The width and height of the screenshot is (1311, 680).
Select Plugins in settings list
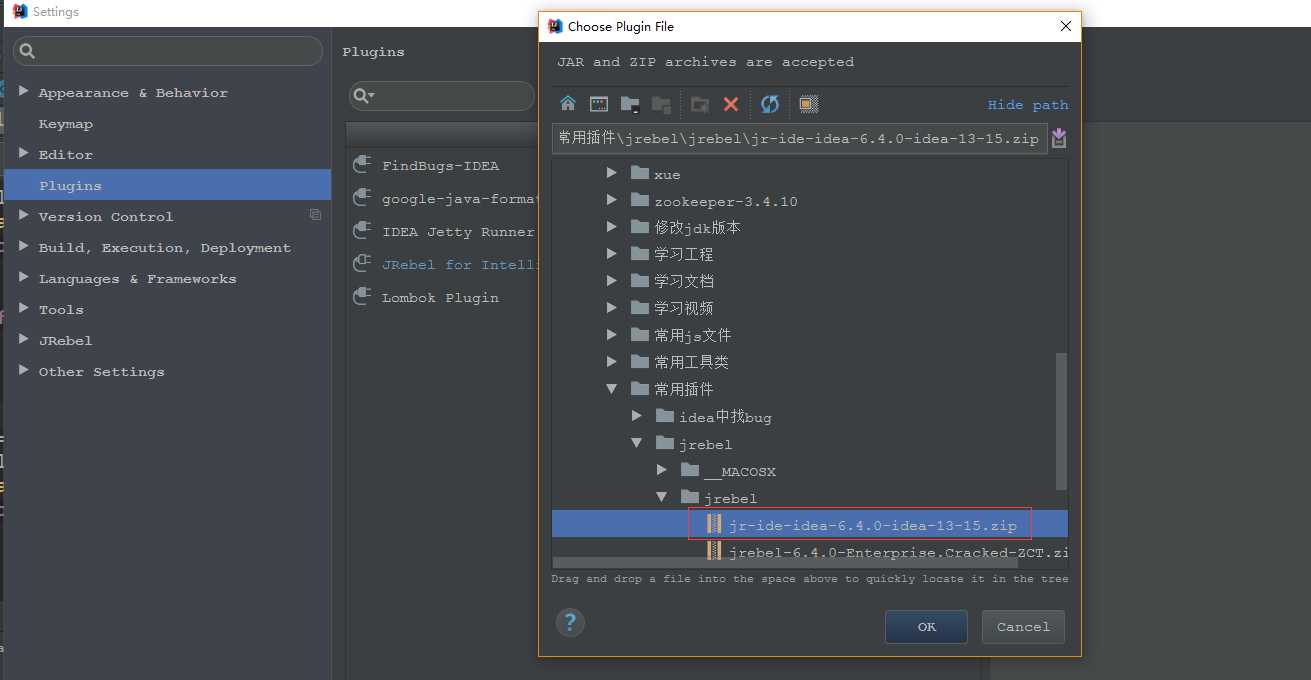pyautogui.click(x=167, y=185)
